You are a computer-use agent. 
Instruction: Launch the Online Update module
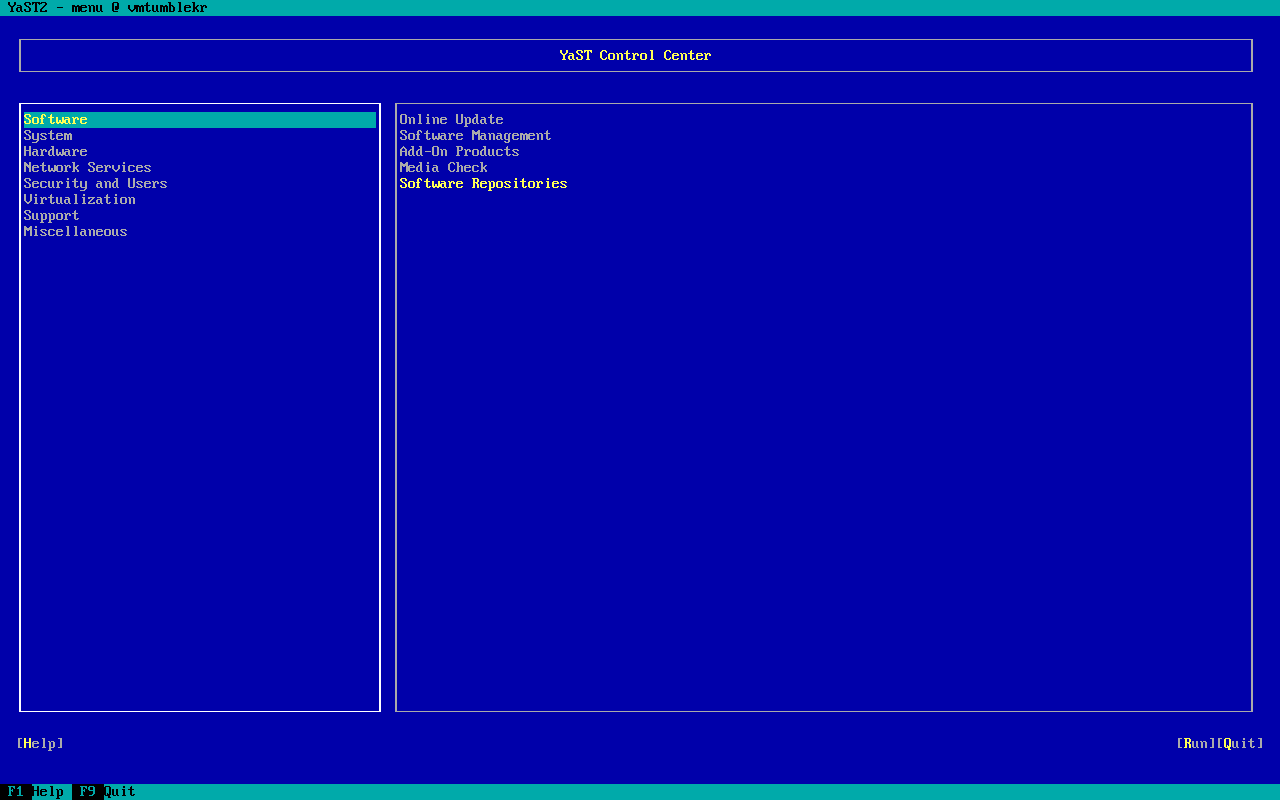coord(451,120)
